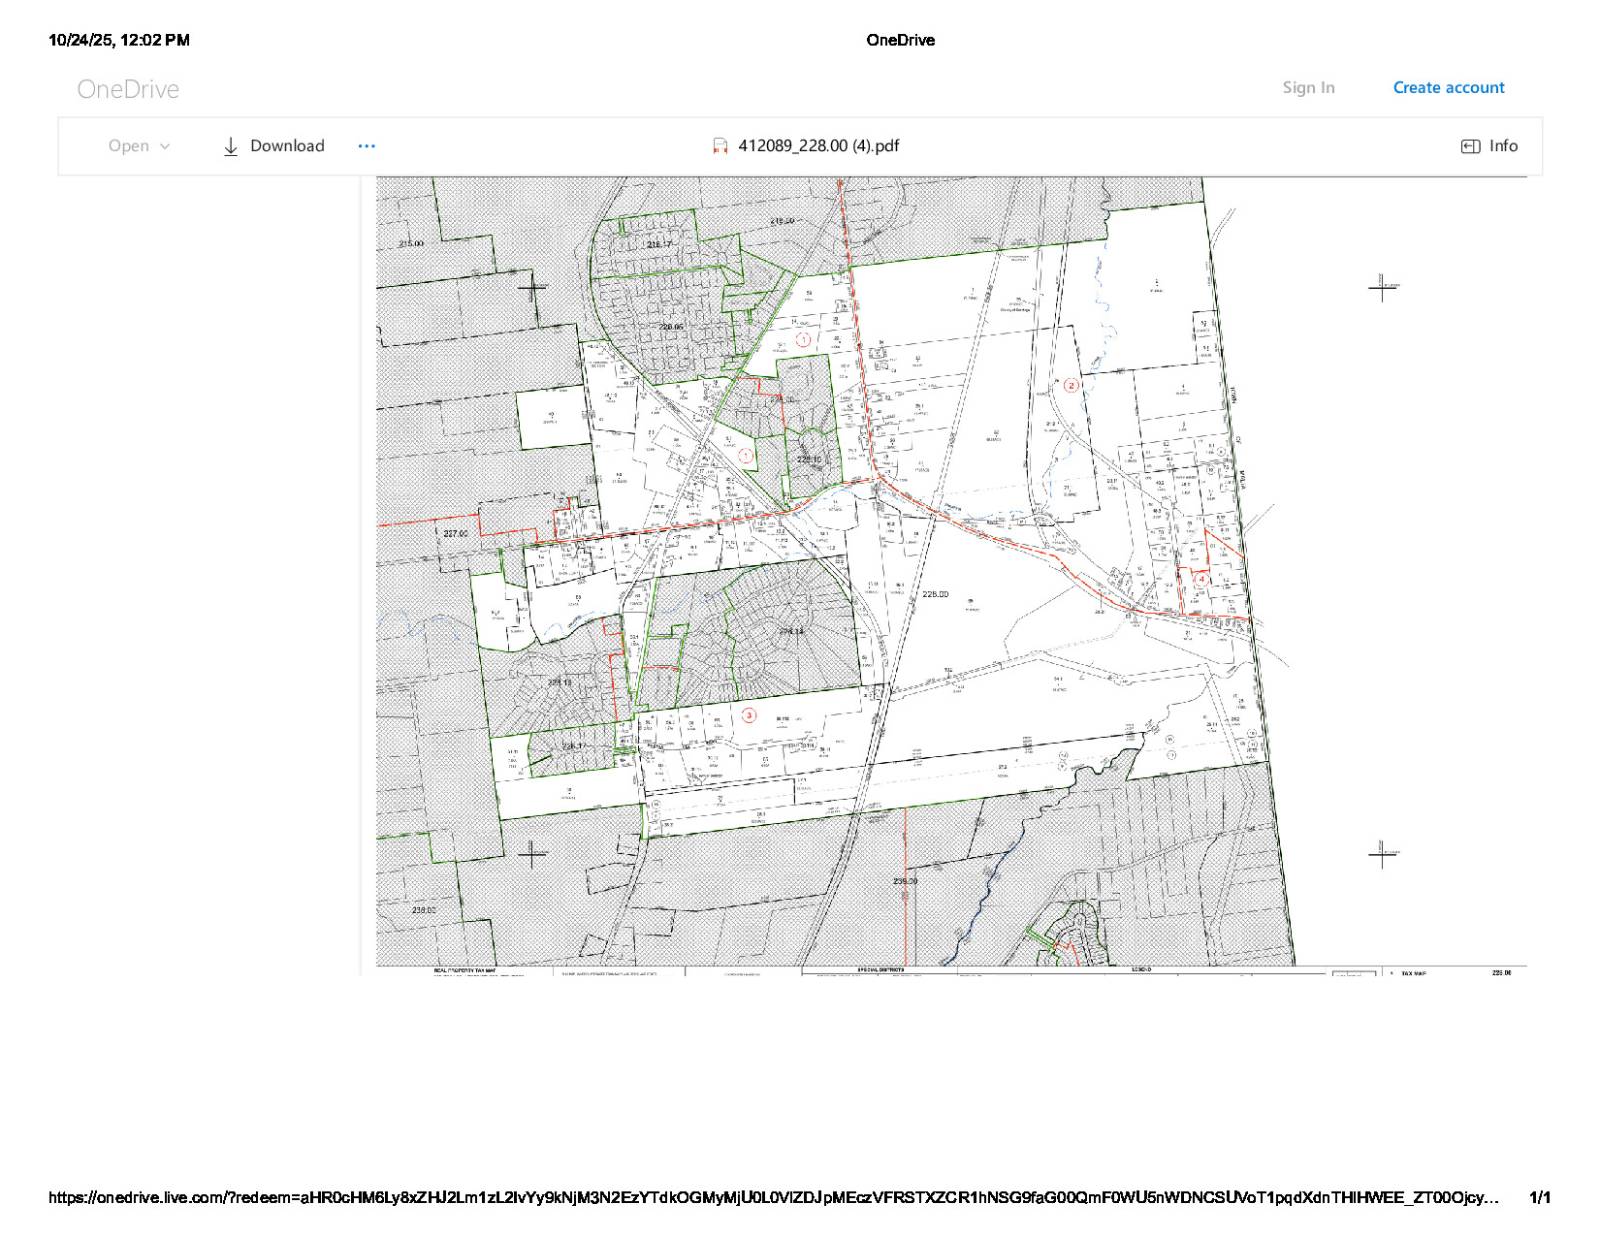Click the 215.00 section label on the map
This screenshot has width=1600, height=1236.
[411, 243]
